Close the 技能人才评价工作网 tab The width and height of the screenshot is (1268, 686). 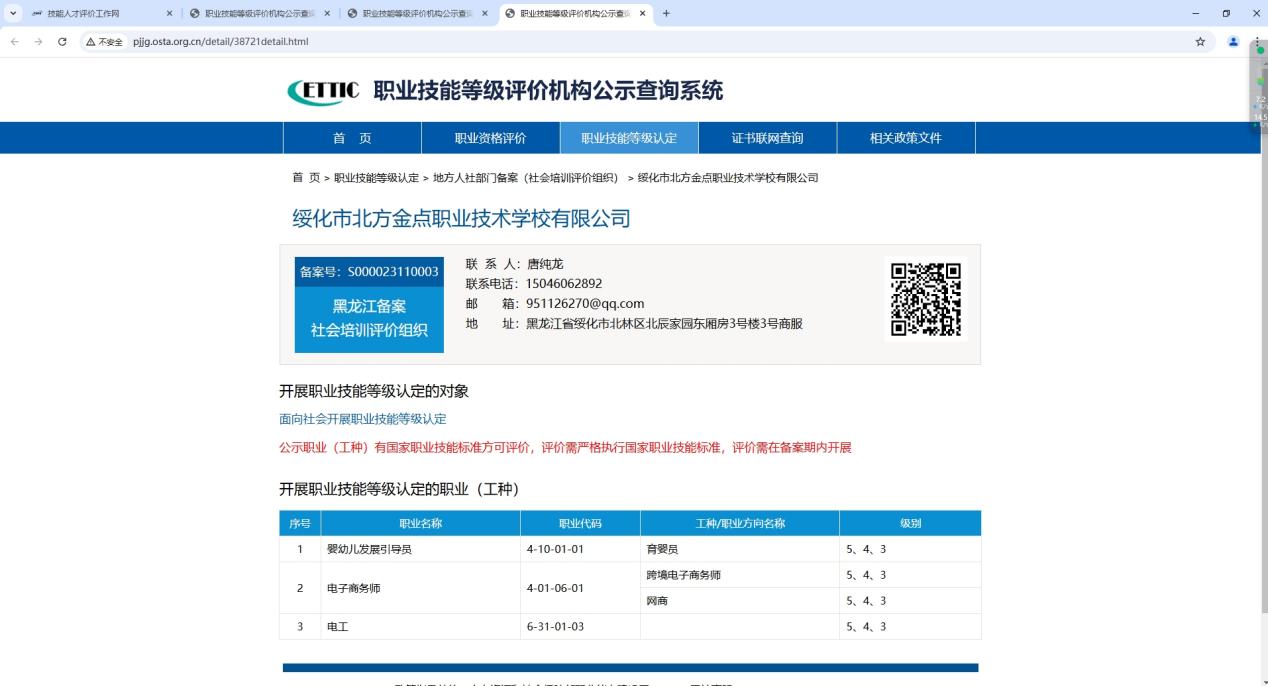click(x=169, y=13)
